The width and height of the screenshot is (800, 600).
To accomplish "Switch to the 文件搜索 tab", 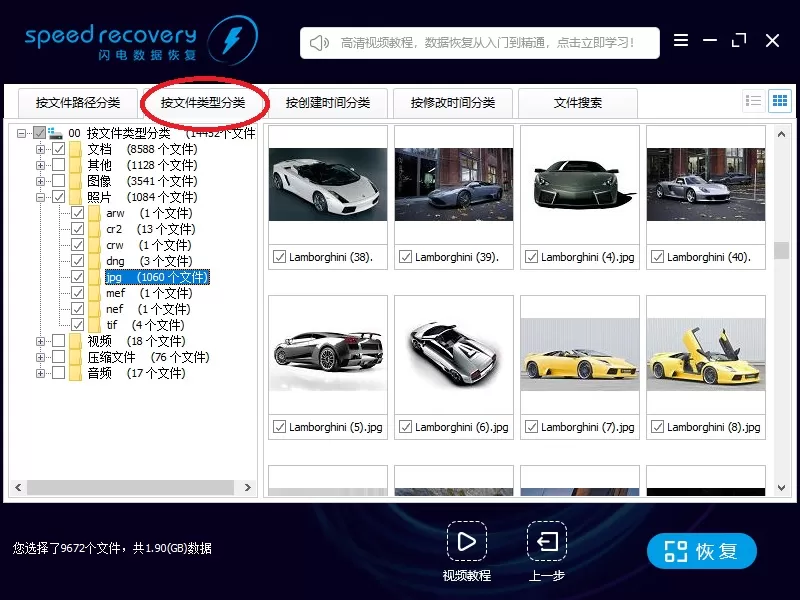I will pyautogui.click(x=578, y=103).
